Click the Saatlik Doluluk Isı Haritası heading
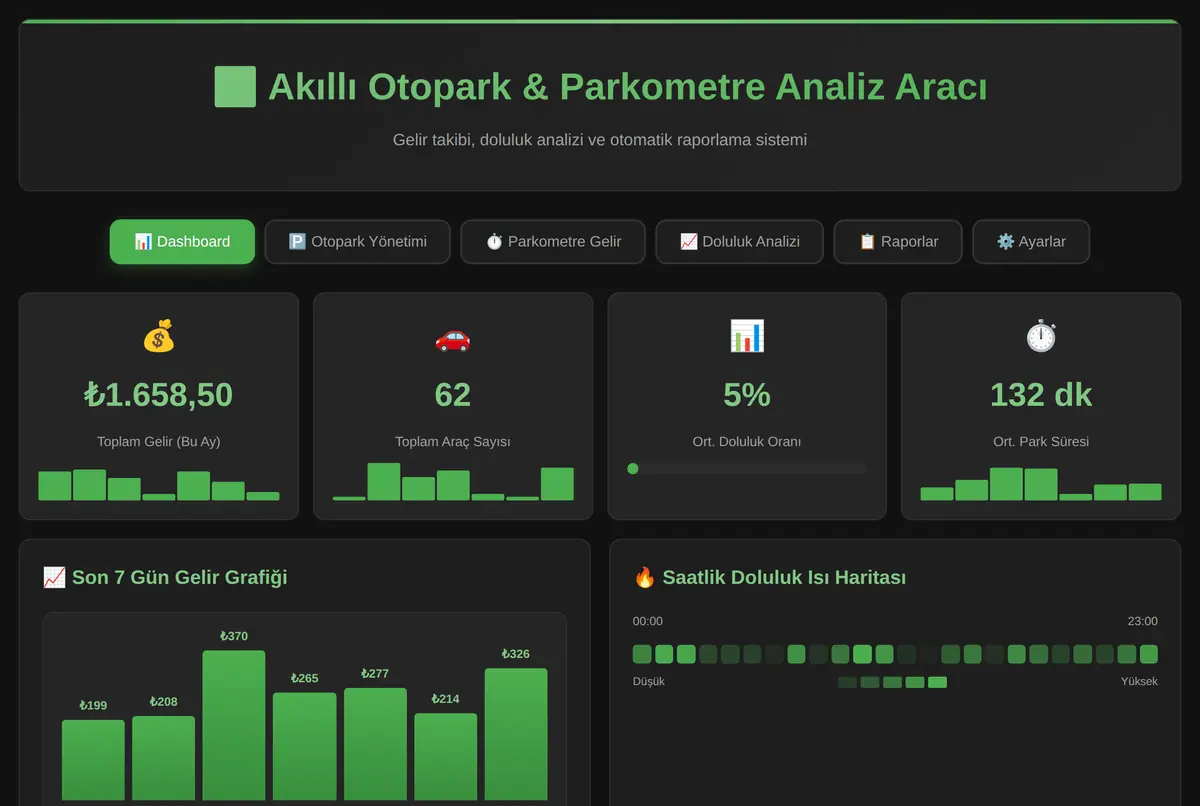This screenshot has width=1200, height=806. (770, 577)
